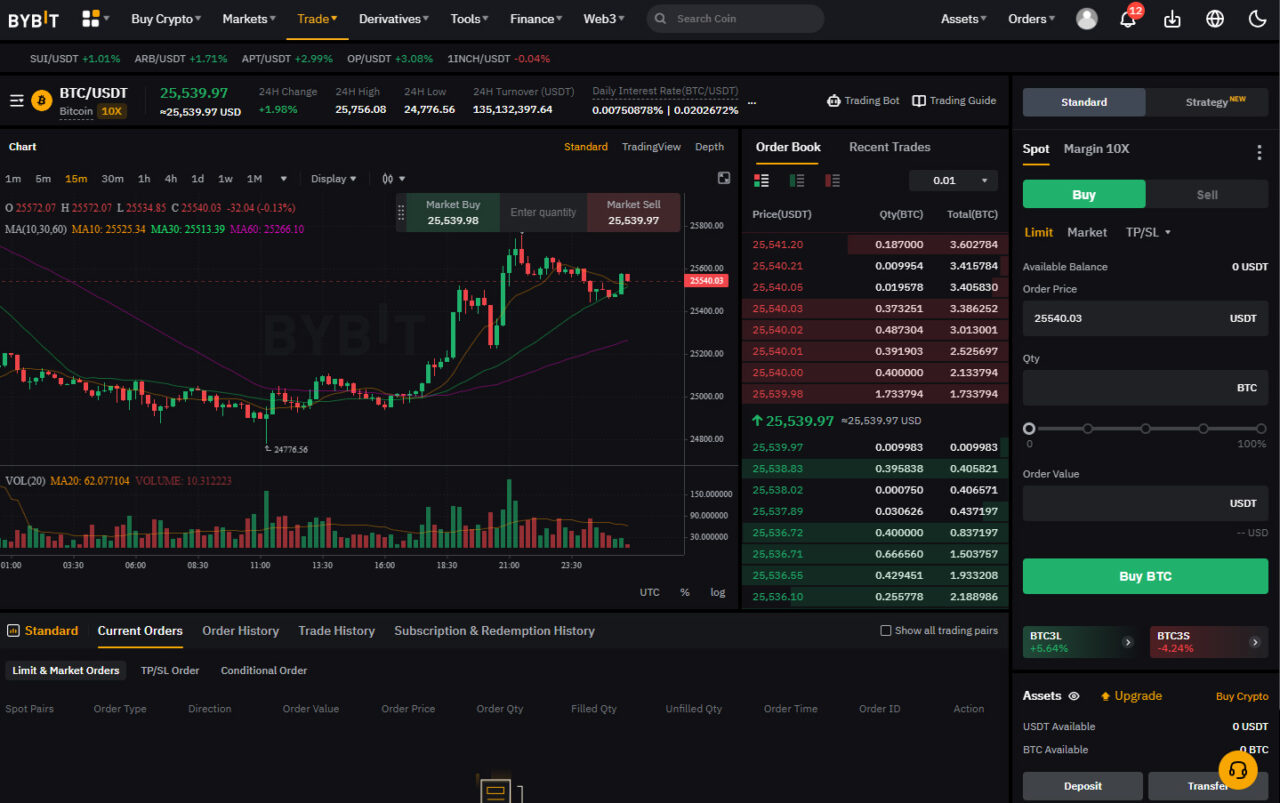
Task: Open Buy Crypto link in Assets panel
Action: click(x=1242, y=696)
